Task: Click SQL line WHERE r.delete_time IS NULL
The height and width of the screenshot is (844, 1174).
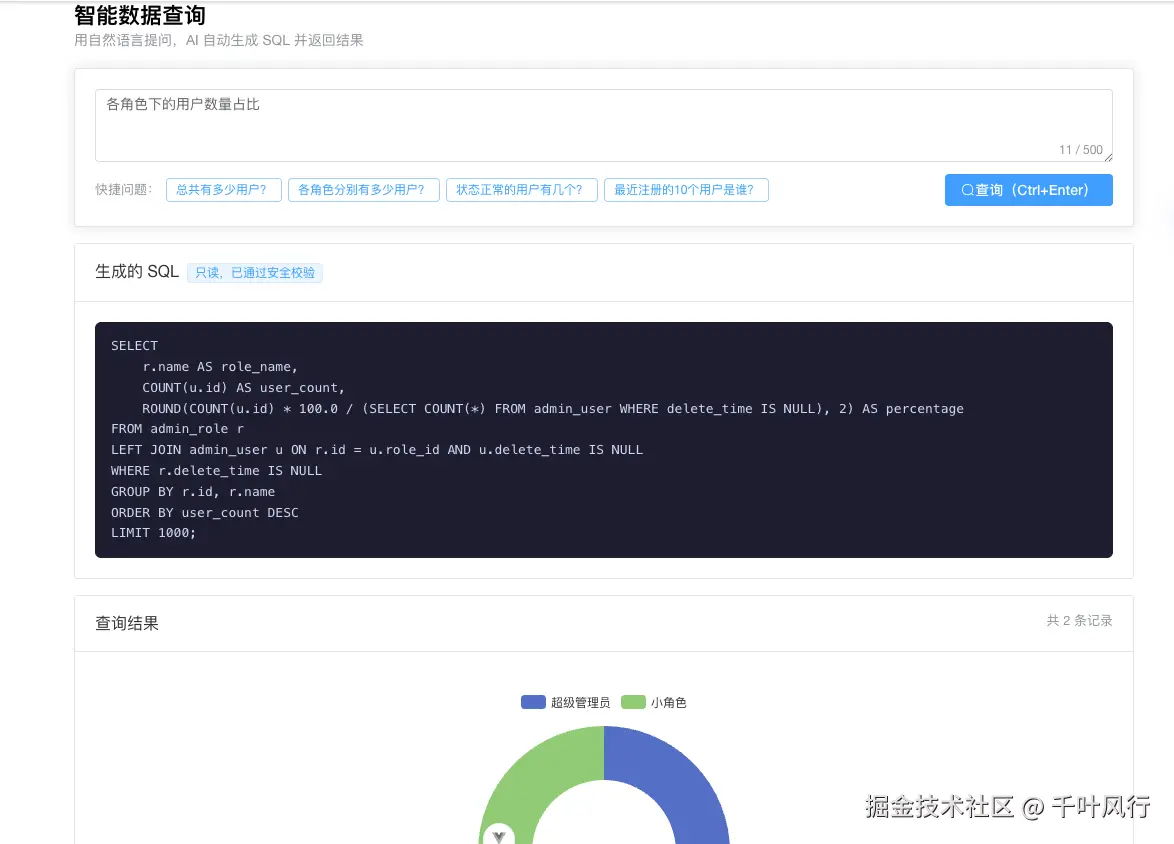Action: [x=216, y=470]
